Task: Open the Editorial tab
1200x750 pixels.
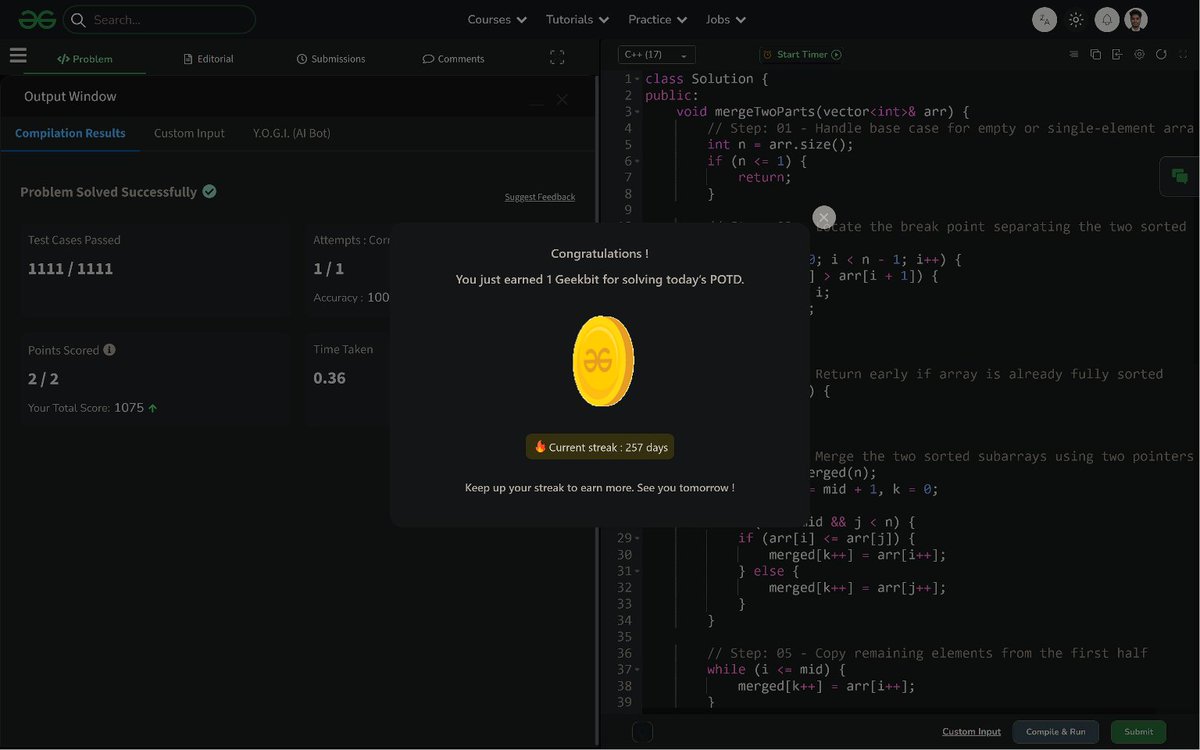Action: 209,59
